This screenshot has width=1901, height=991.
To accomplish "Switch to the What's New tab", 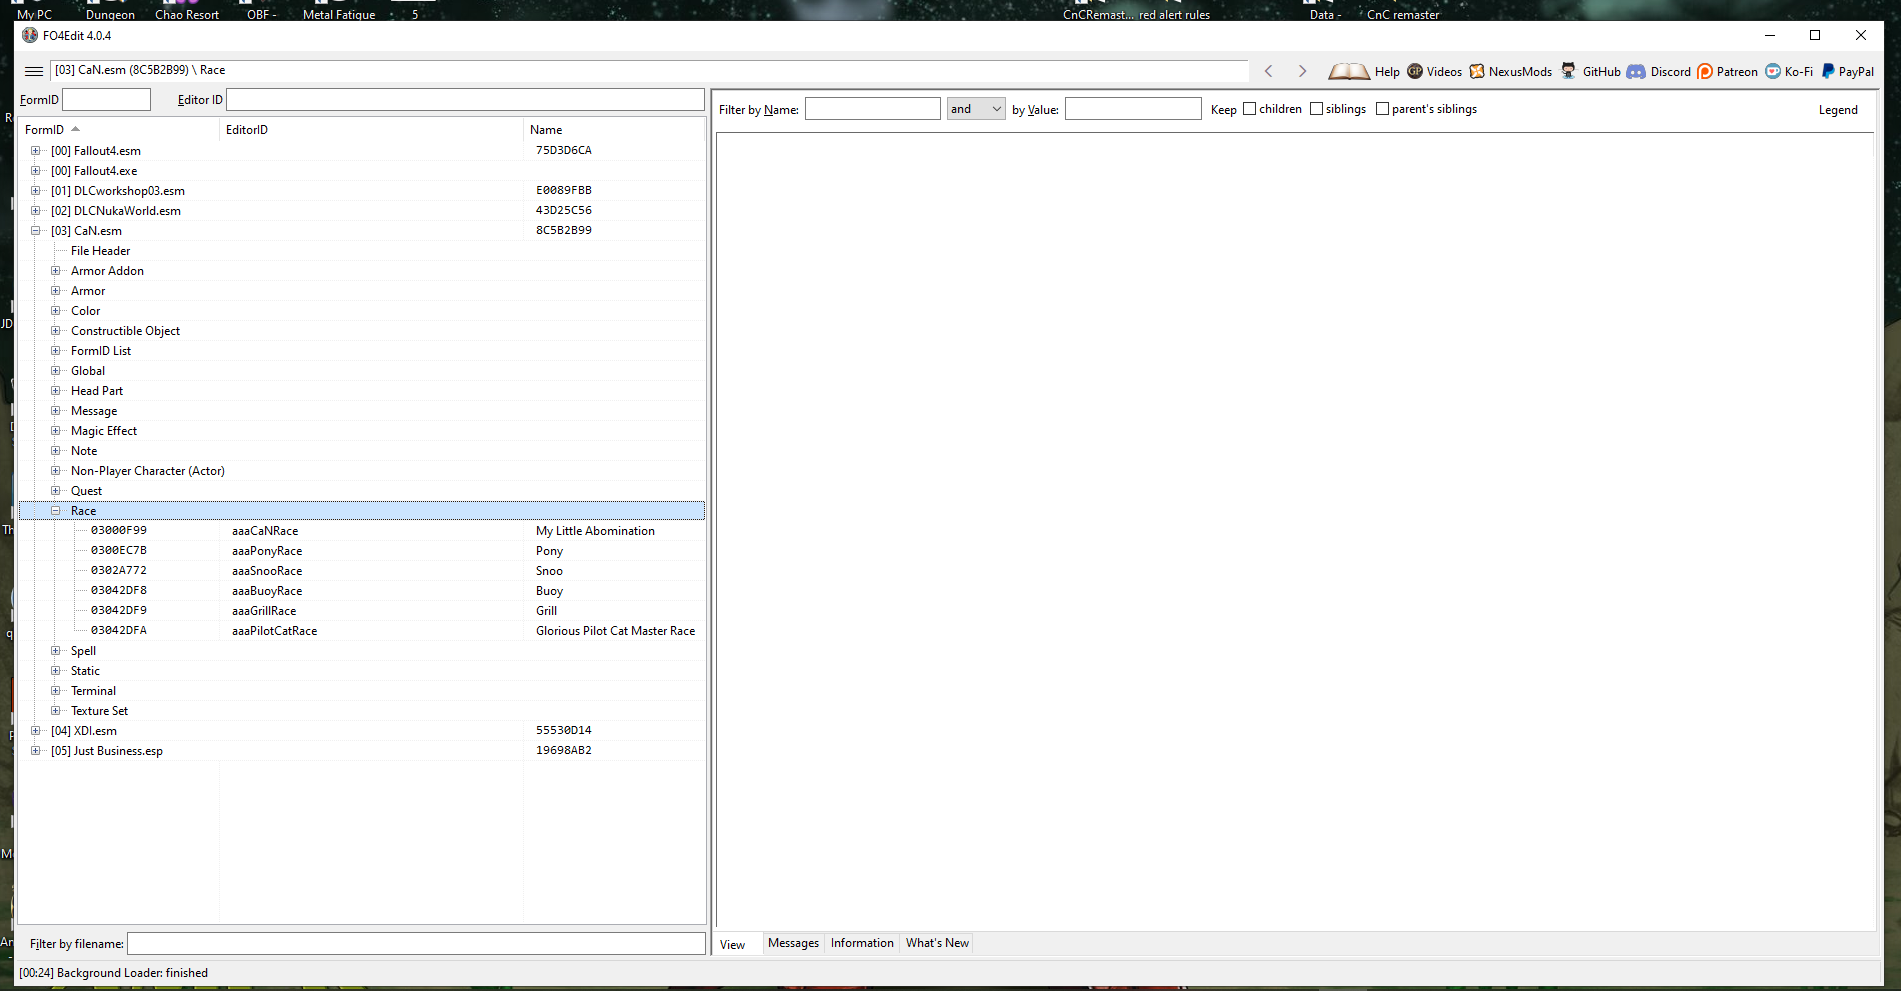I will (x=937, y=943).
